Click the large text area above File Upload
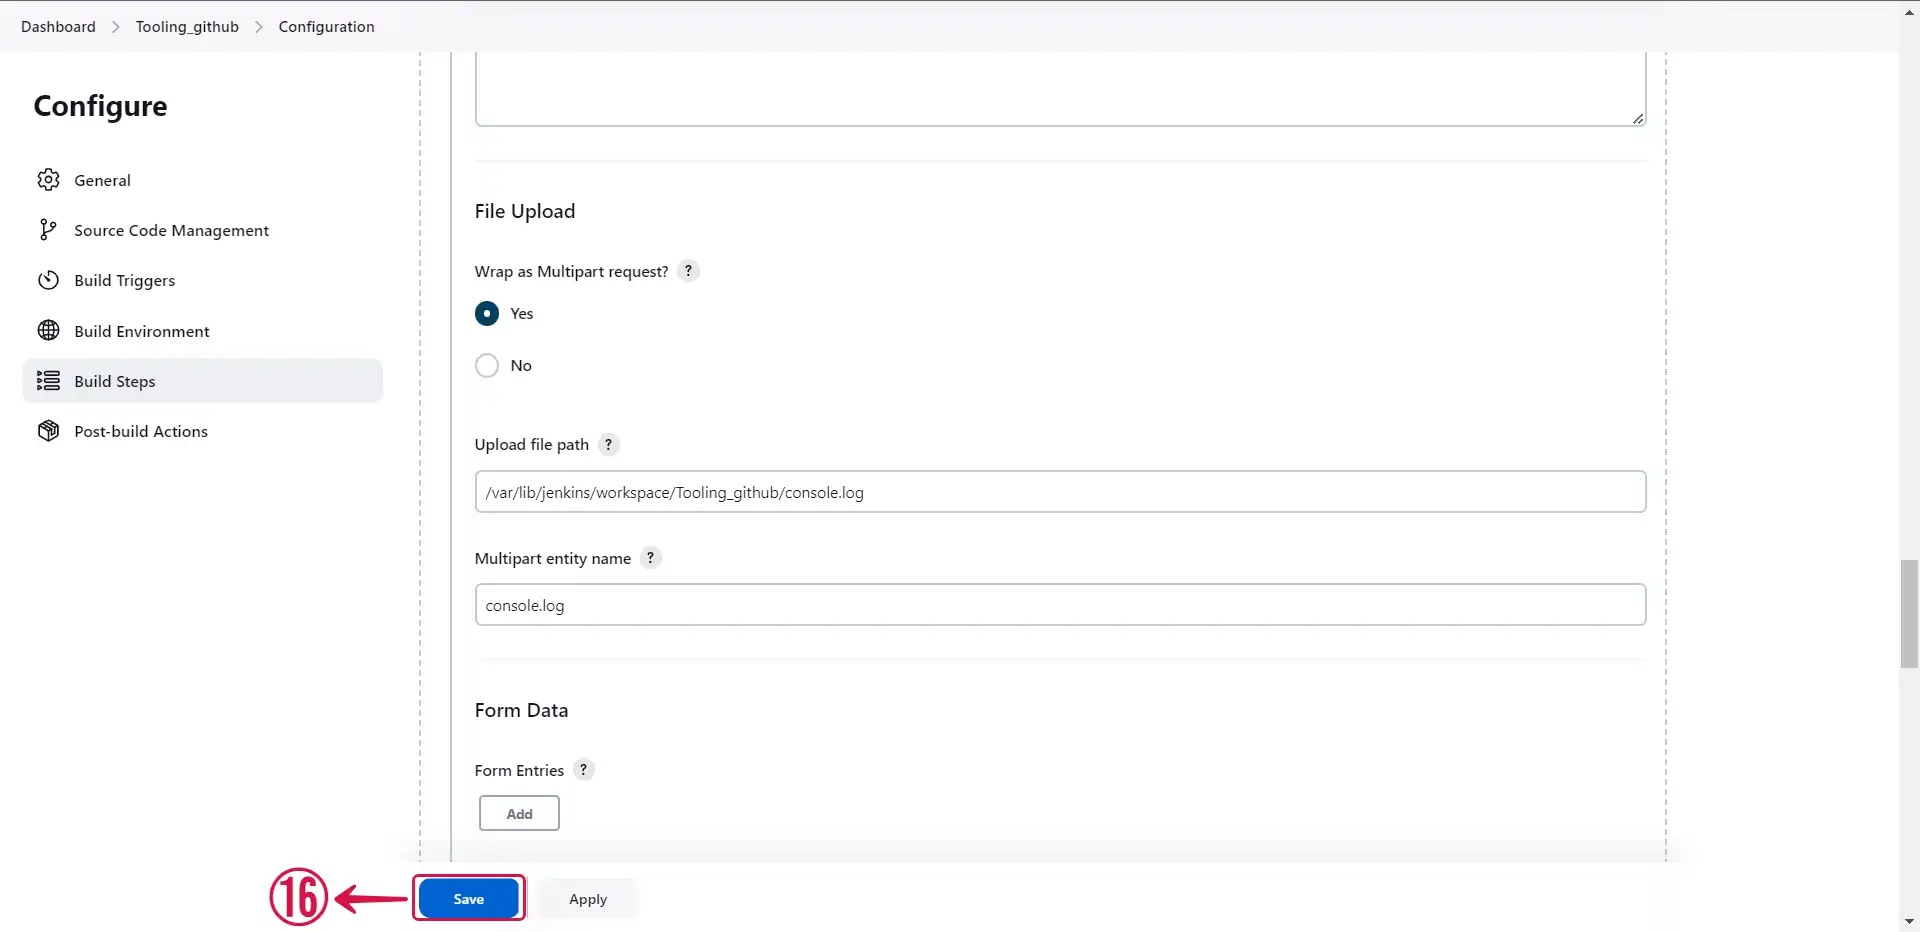The height and width of the screenshot is (932, 1920). (1060, 88)
